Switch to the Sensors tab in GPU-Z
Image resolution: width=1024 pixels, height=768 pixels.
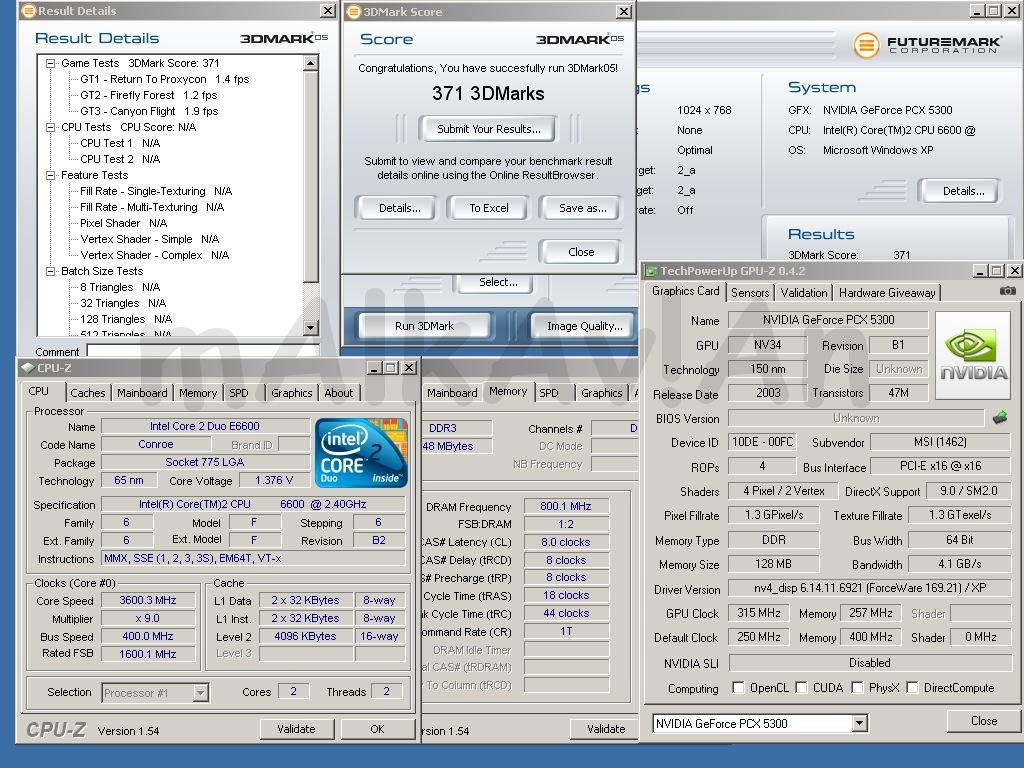point(750,293)
